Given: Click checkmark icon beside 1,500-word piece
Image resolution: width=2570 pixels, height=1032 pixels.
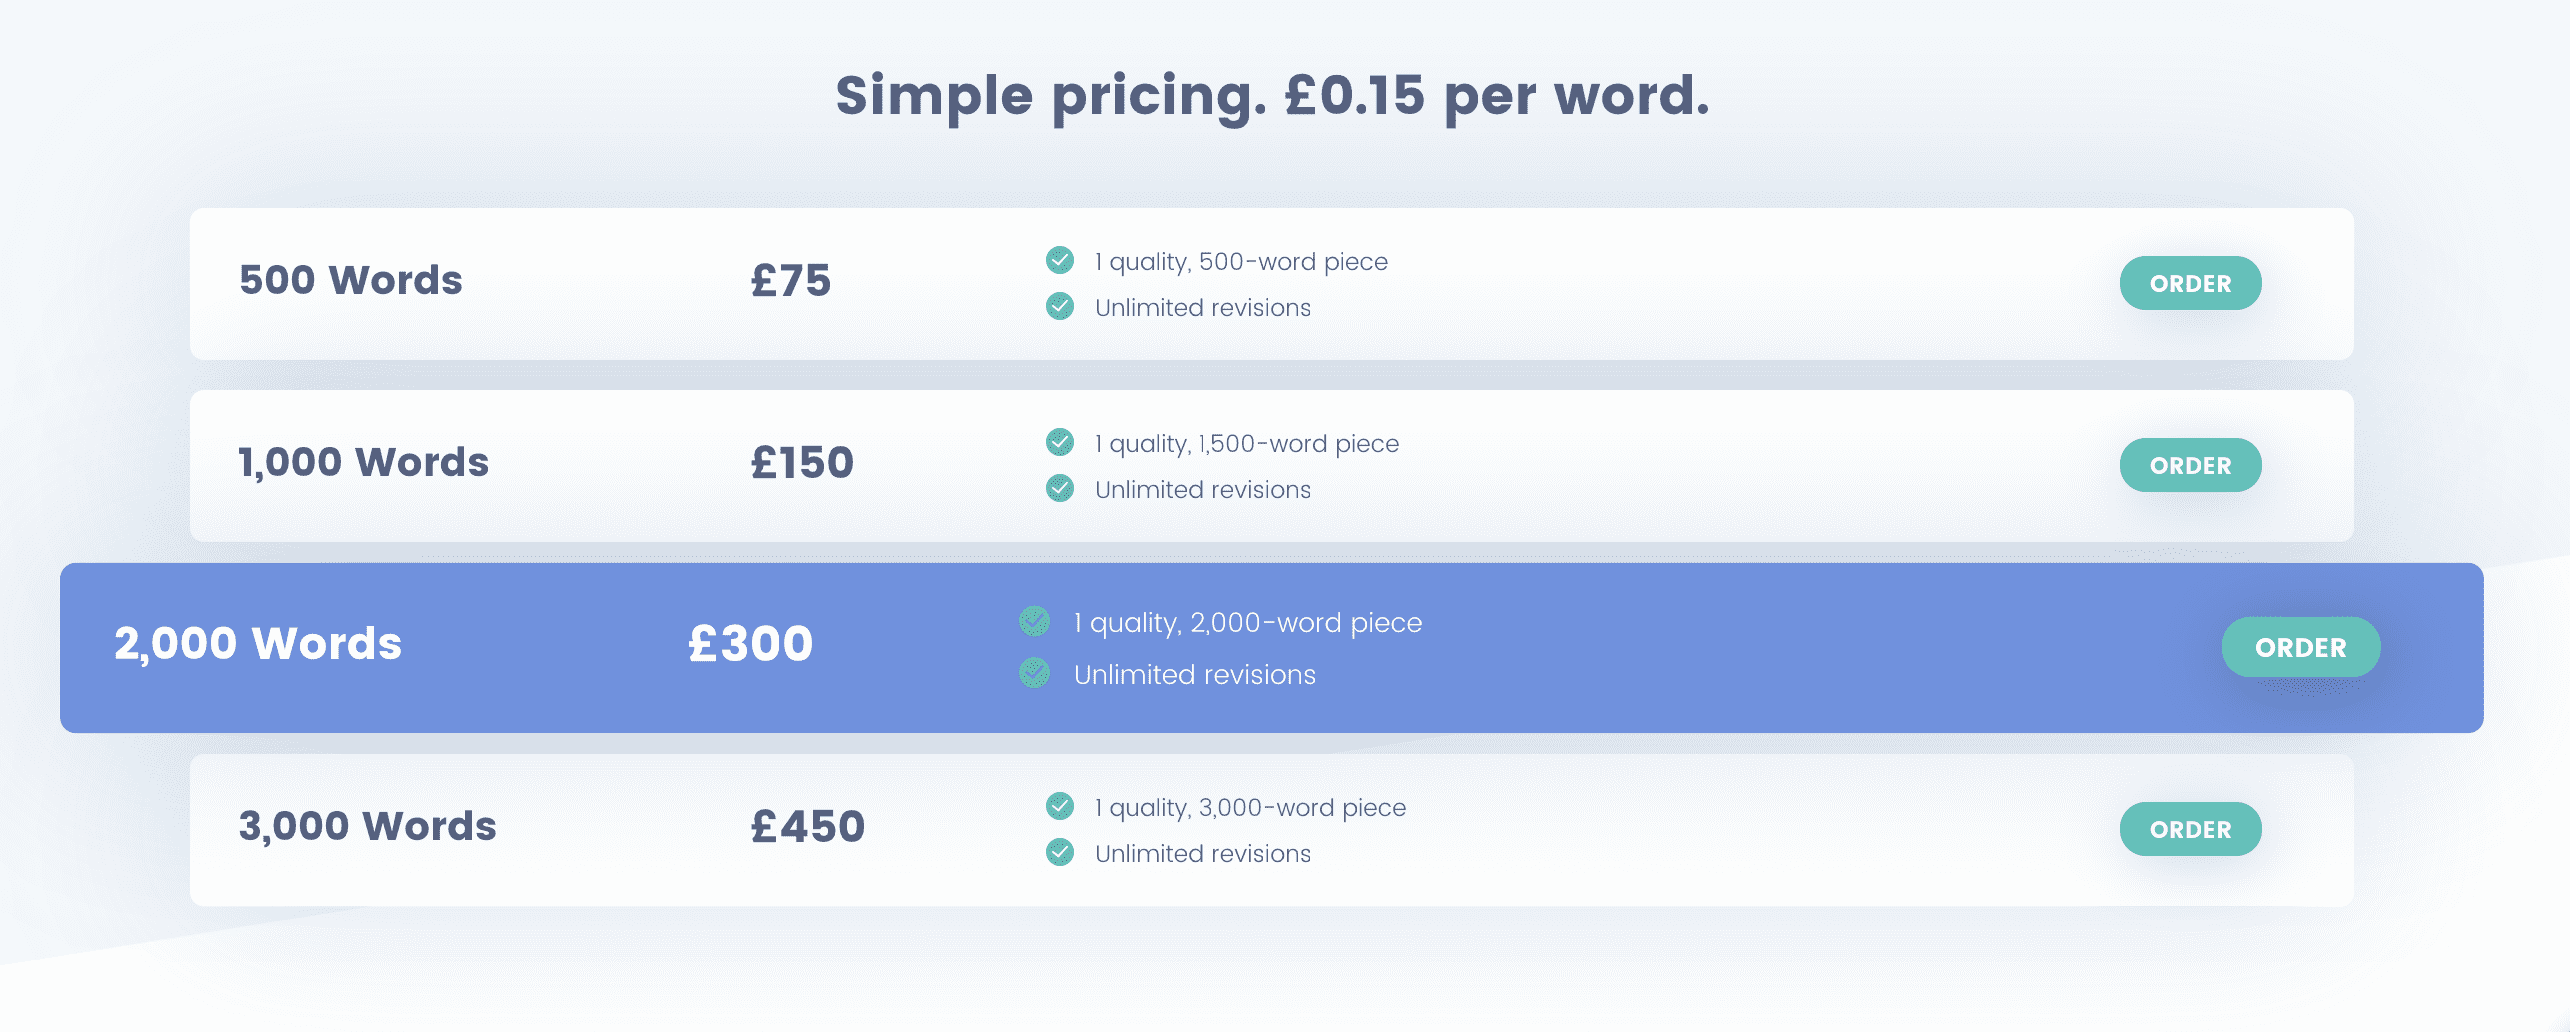Looking at the screenshot, I should click(1060, 442).
